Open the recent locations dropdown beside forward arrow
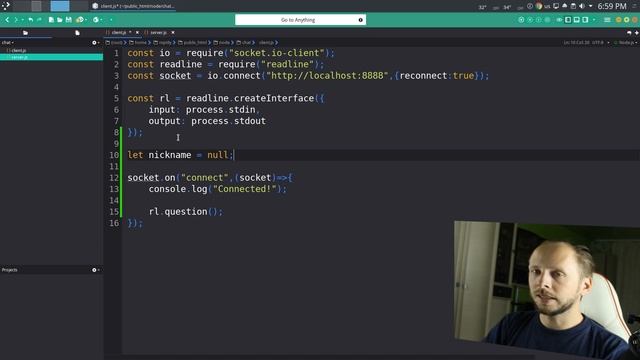This screenshot has height=360, width=640. tap(22, 20)
